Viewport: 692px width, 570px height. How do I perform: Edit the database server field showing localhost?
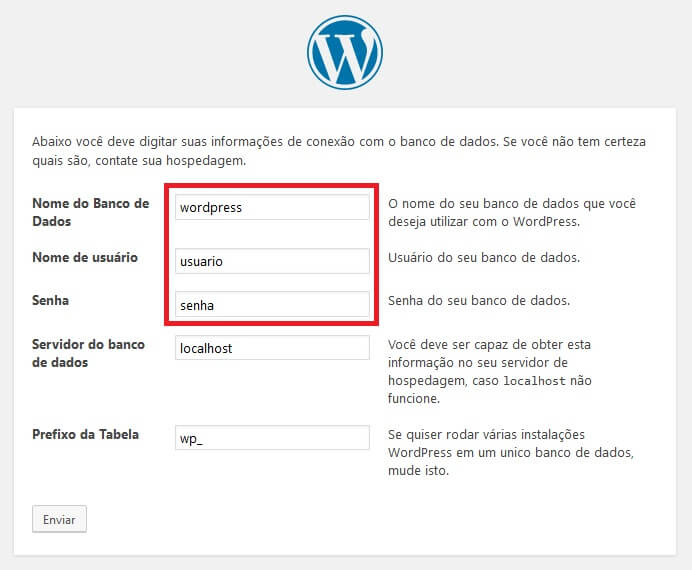pos(272,348)
